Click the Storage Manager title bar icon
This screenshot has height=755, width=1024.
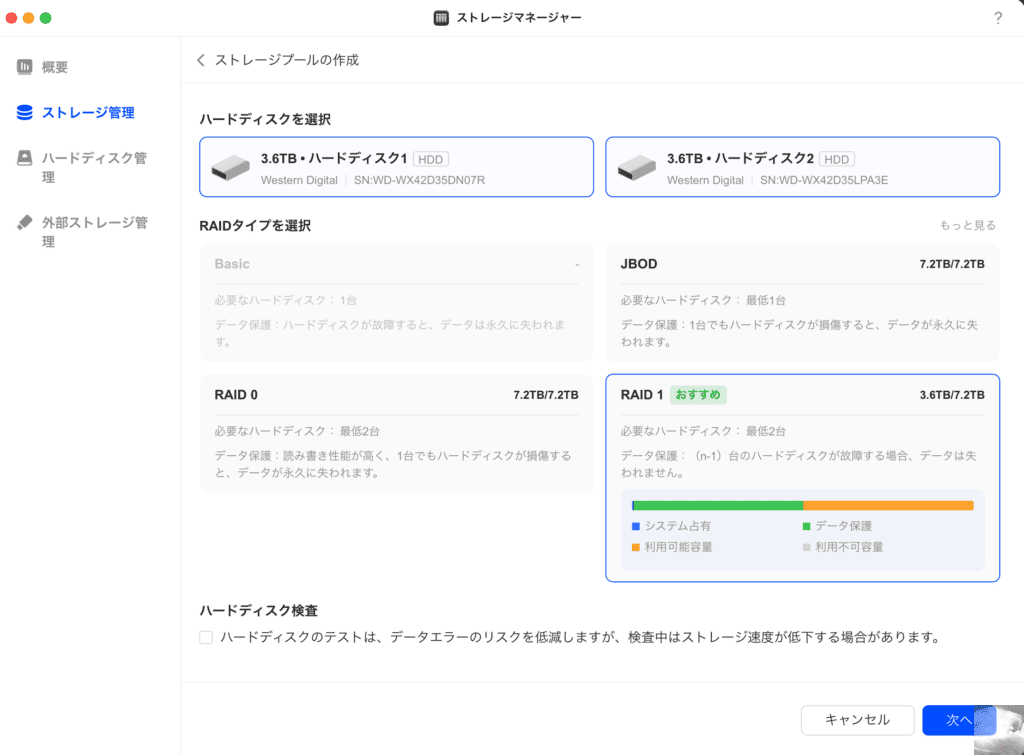tap(441, 18)
